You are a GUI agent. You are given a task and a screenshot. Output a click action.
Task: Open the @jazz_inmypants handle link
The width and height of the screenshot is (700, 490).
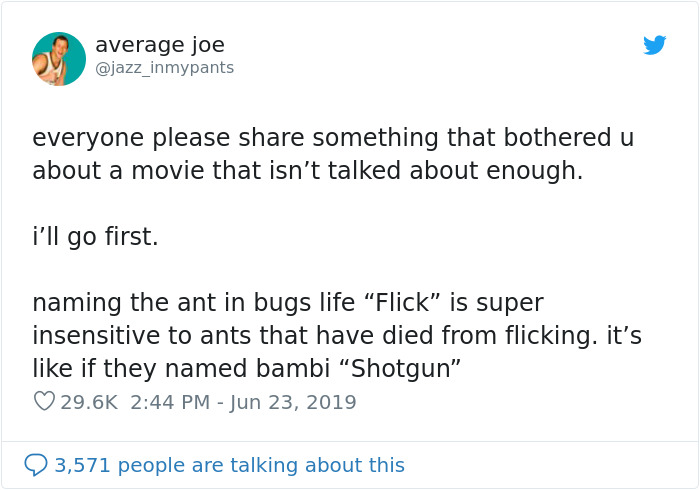(x=164, y=68)
